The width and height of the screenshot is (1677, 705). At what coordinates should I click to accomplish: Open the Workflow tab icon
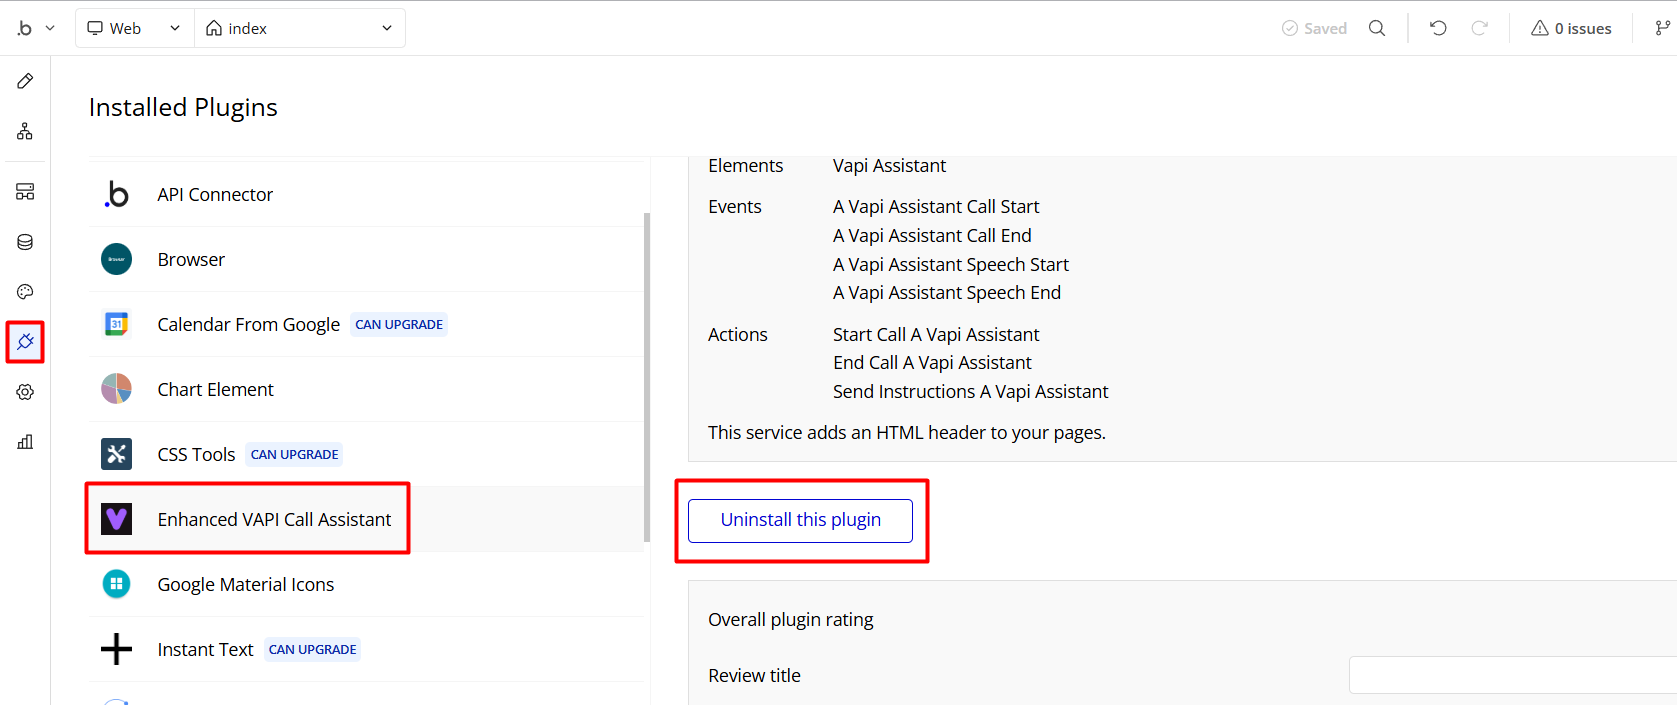coord(25,131)
